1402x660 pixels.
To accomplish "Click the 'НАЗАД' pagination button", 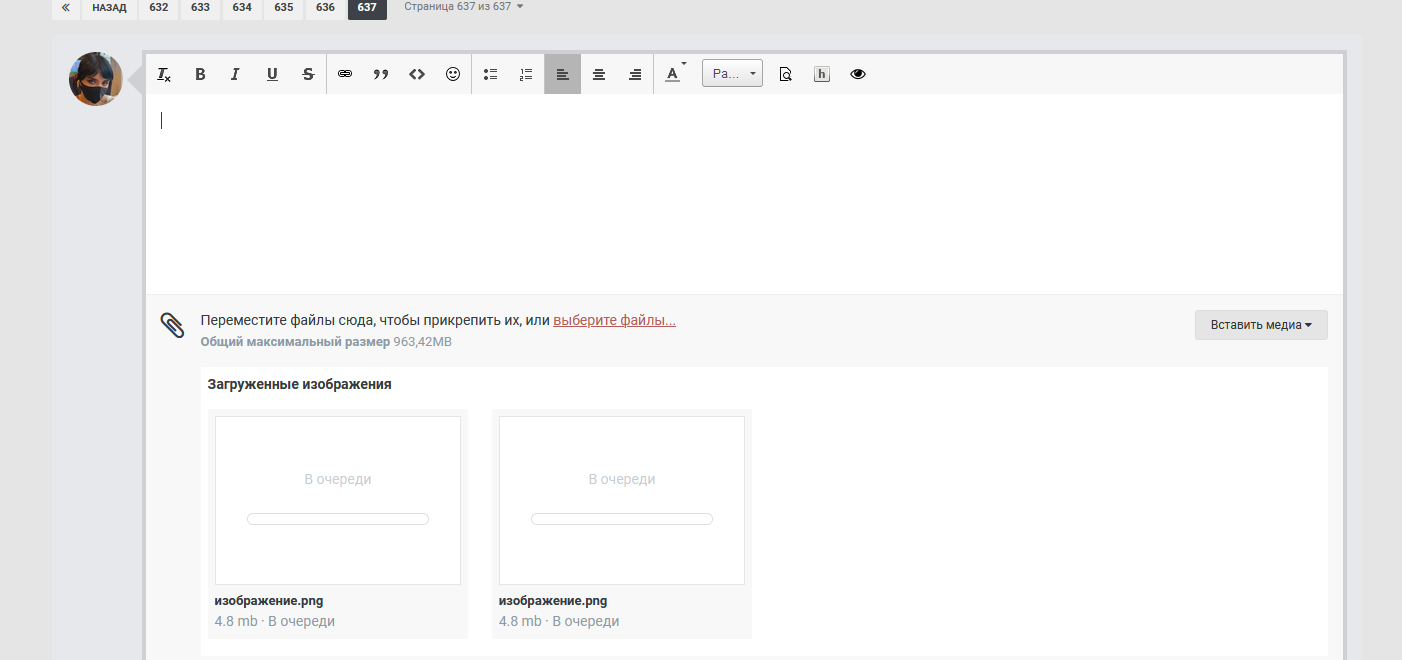I will [x=109, y=8].
